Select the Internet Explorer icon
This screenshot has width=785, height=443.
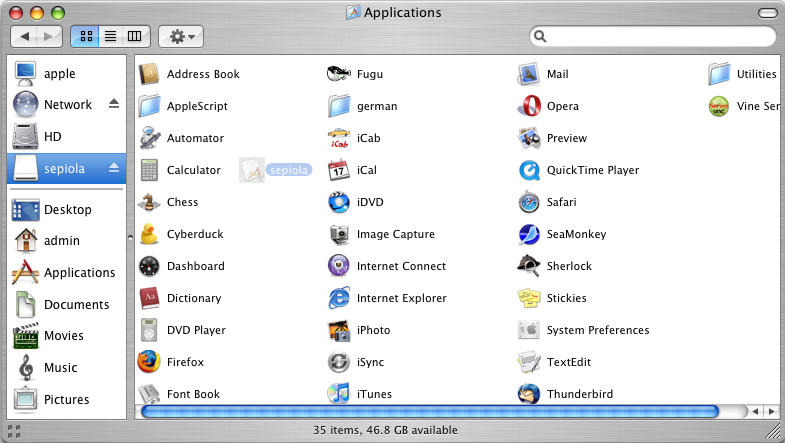(x=339, y=298)
